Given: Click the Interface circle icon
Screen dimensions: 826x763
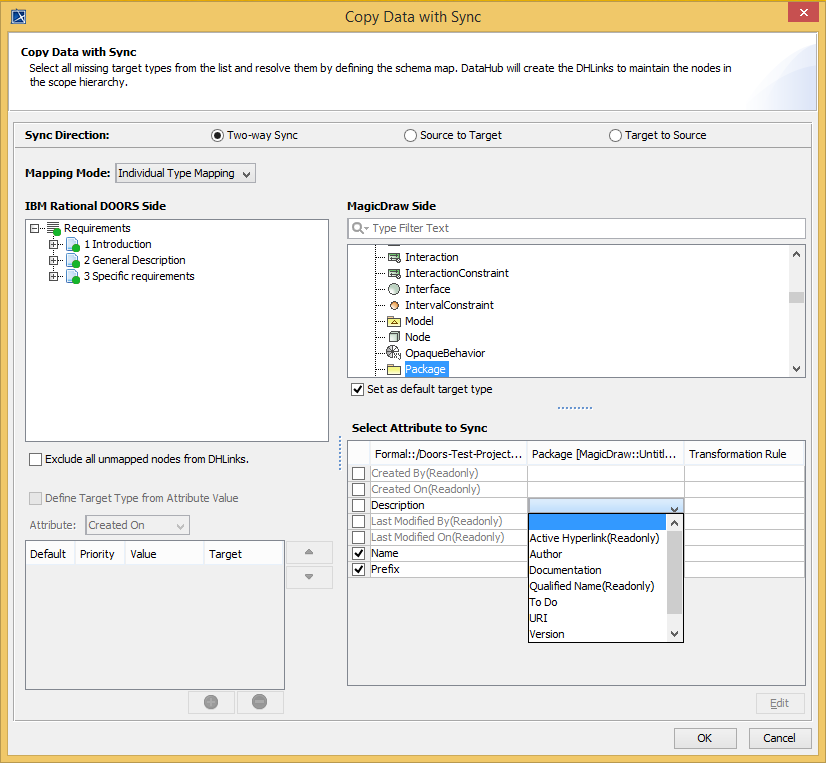Looking at the screenshot, I should [x=394, y=289].
